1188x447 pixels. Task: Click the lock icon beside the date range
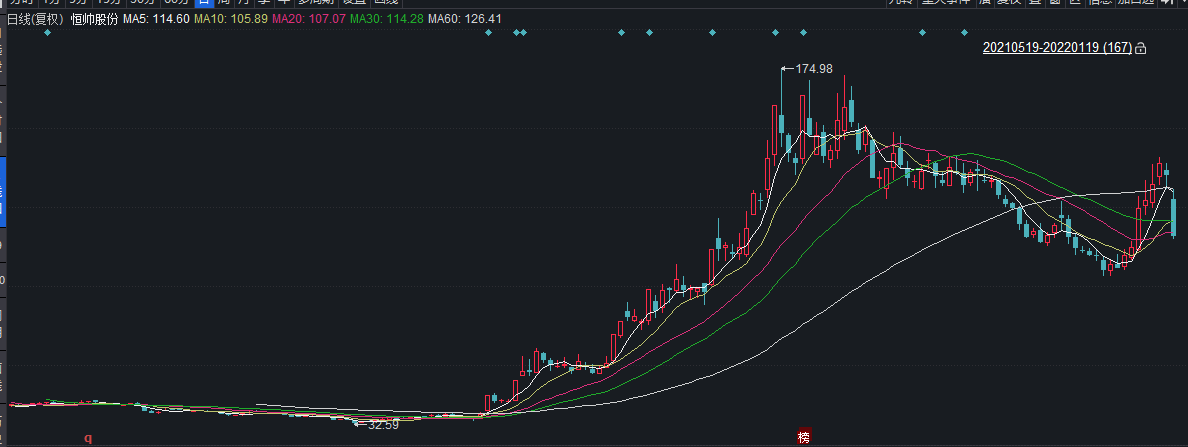pos(1140,48)
